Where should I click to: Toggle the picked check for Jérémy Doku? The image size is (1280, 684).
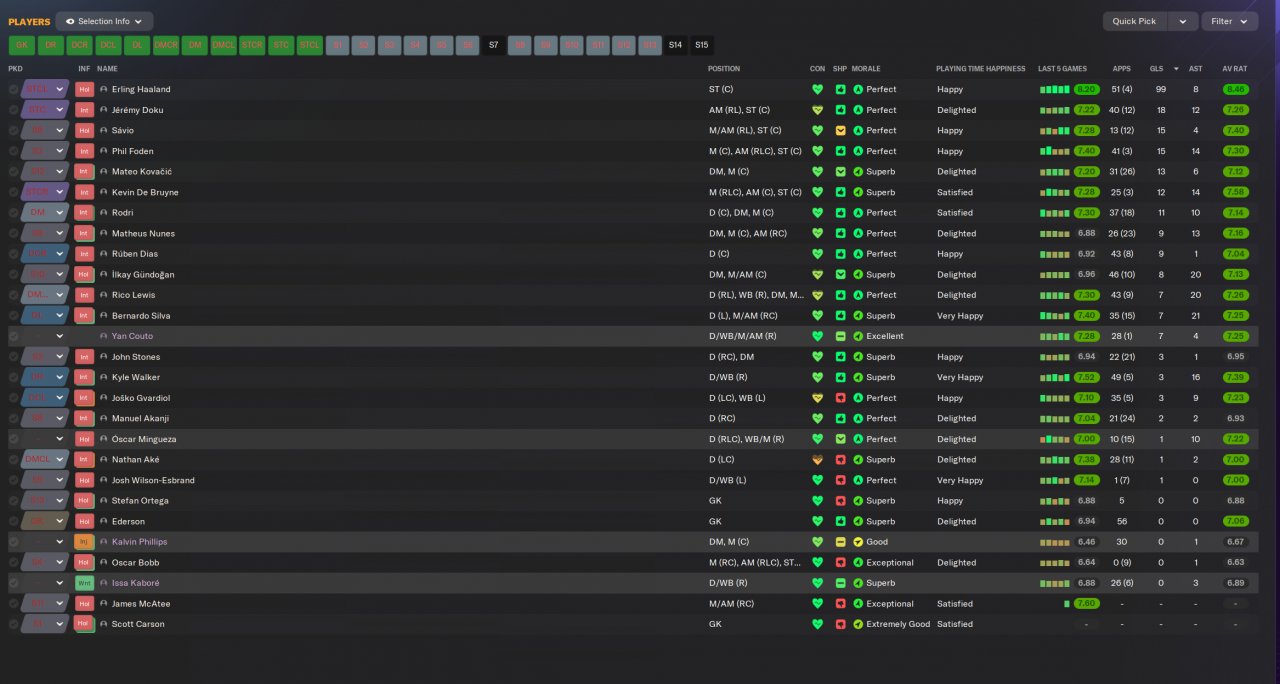(14, 110)
